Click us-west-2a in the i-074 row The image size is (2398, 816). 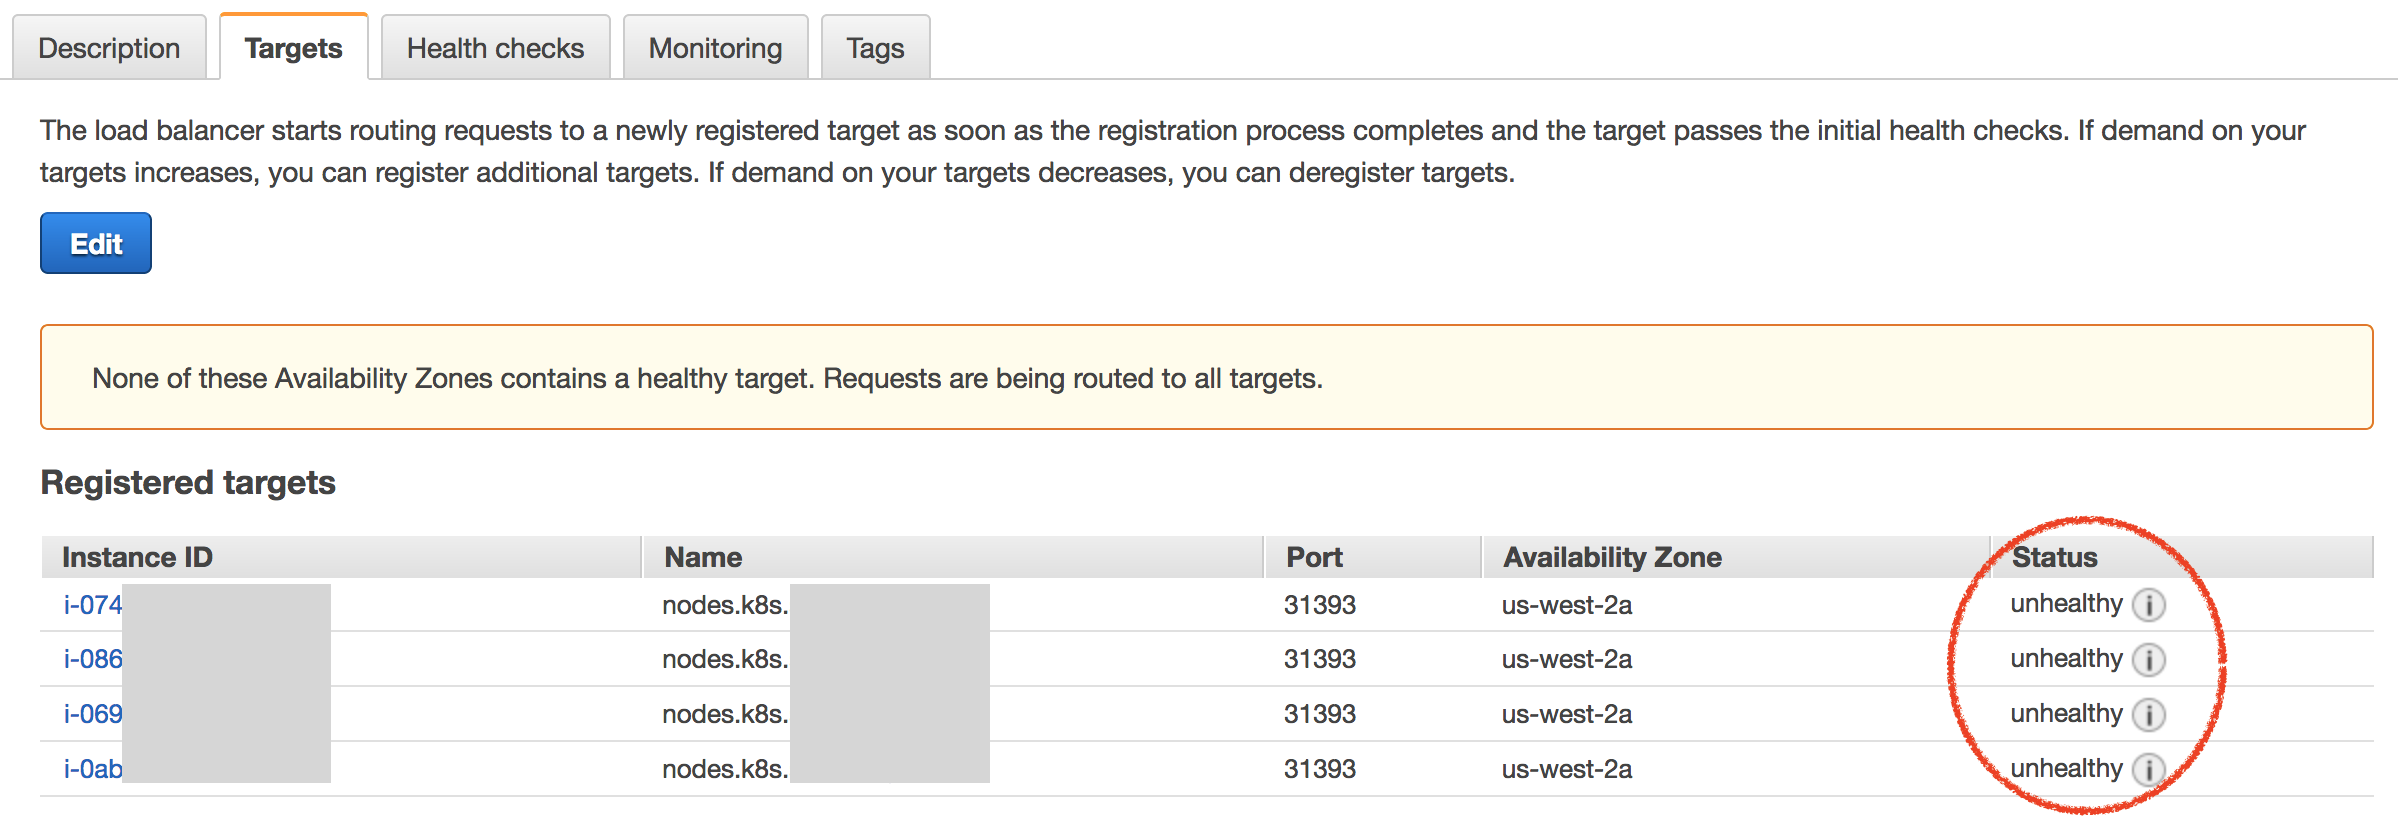pos(1567,605)
